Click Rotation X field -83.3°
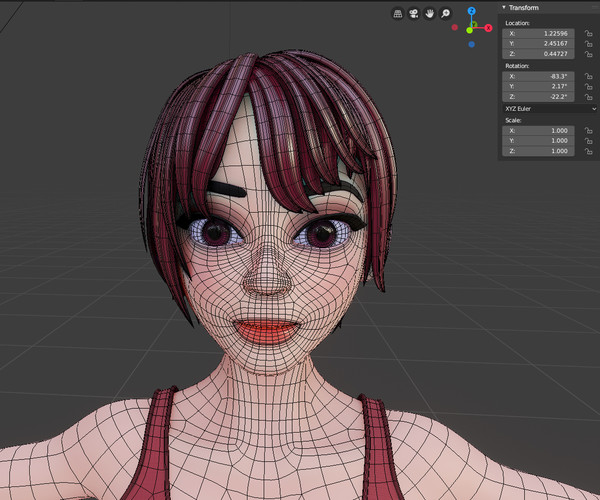This screenshot has width=600, height=500. (538, 77)
